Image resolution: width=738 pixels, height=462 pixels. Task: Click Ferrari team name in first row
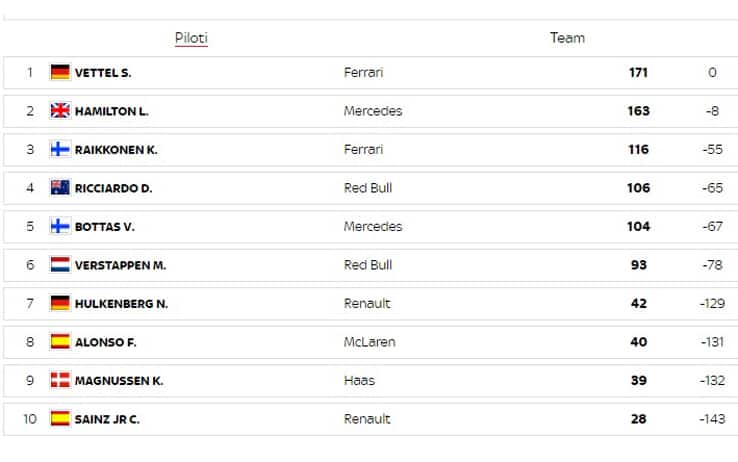tap(363, 73)
